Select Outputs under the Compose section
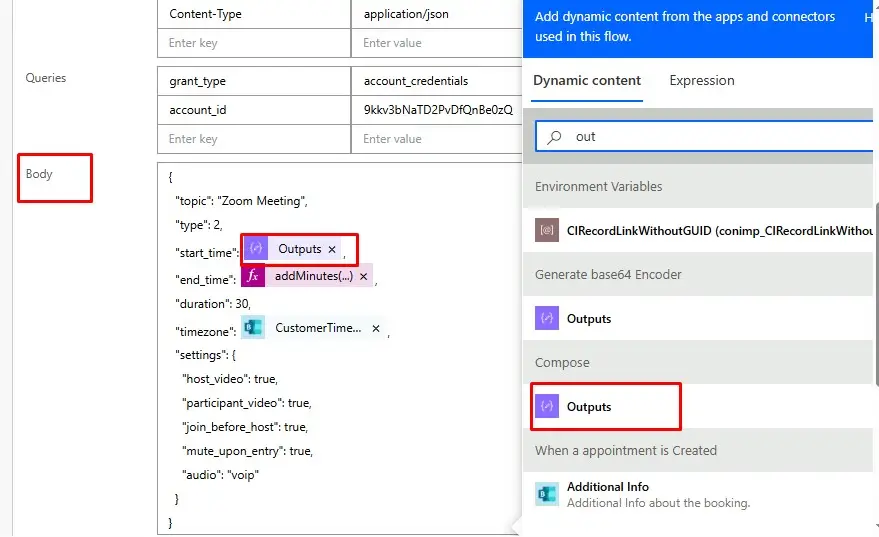Screen dimensions: 879x537 (x=588, y=407)
